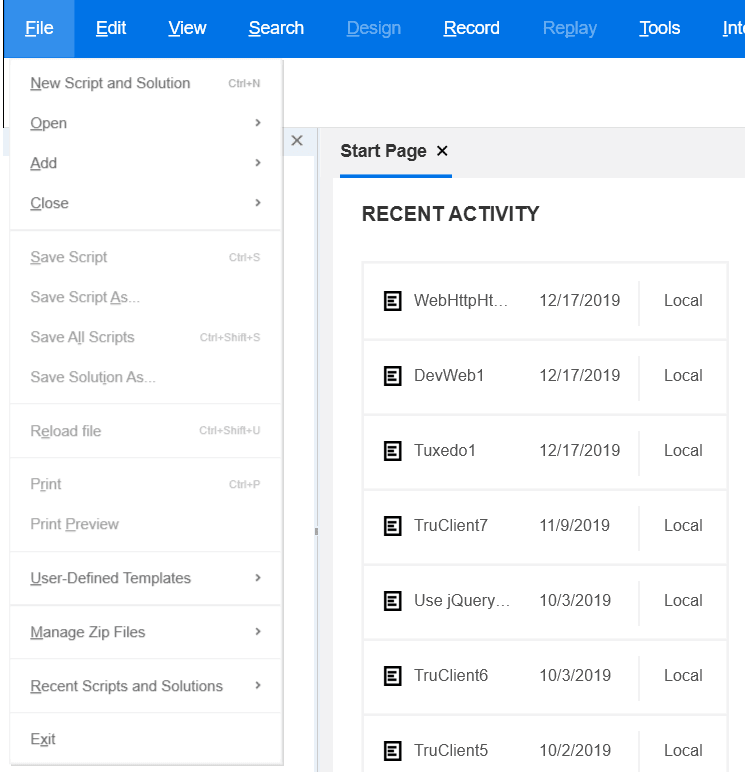Click Local label in Tuxedo1 row

(683, 450)
